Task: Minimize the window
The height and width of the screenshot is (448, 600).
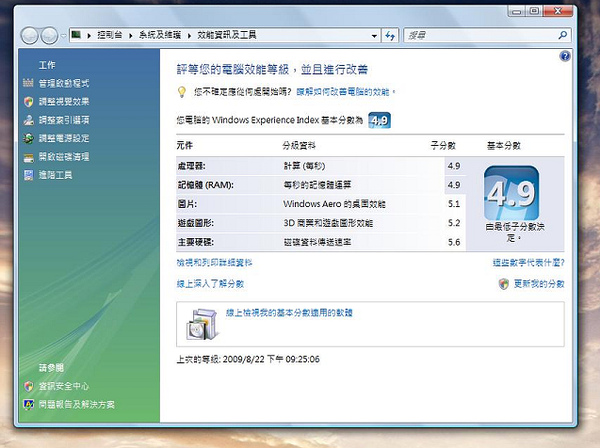Action: (x=517, y=11)
